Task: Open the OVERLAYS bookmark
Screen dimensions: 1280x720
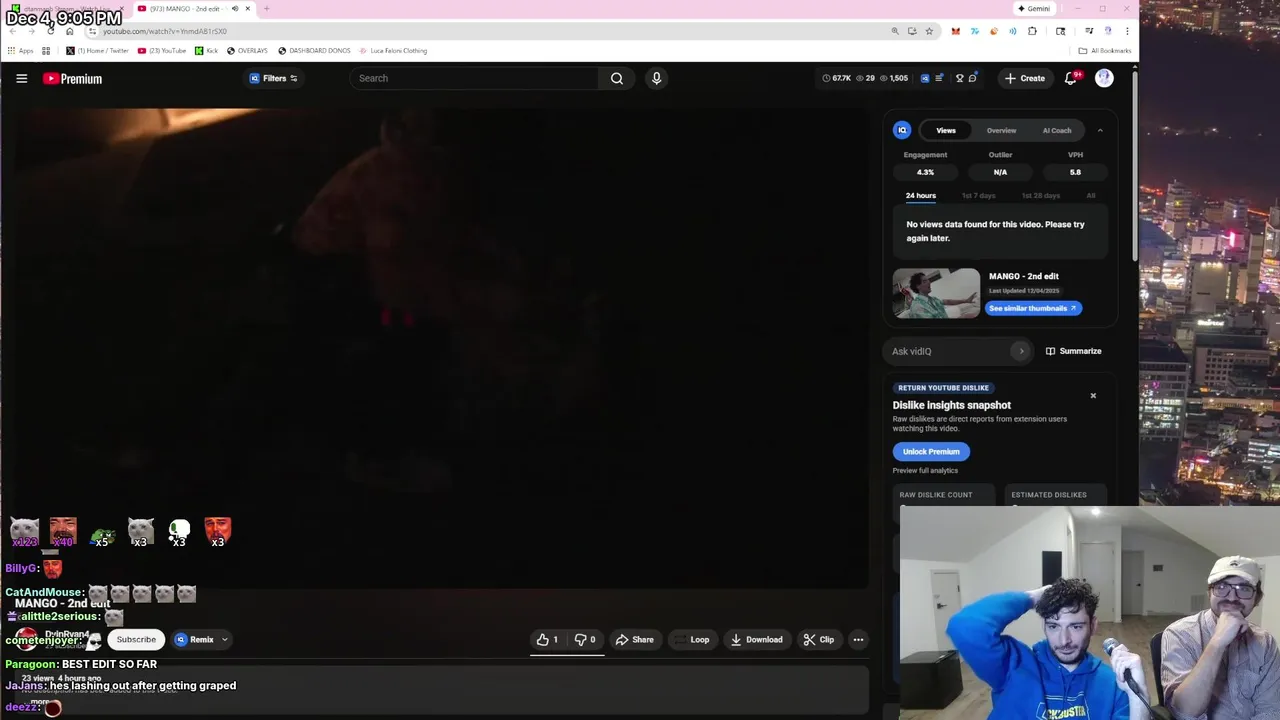Action: click(247, 51)
